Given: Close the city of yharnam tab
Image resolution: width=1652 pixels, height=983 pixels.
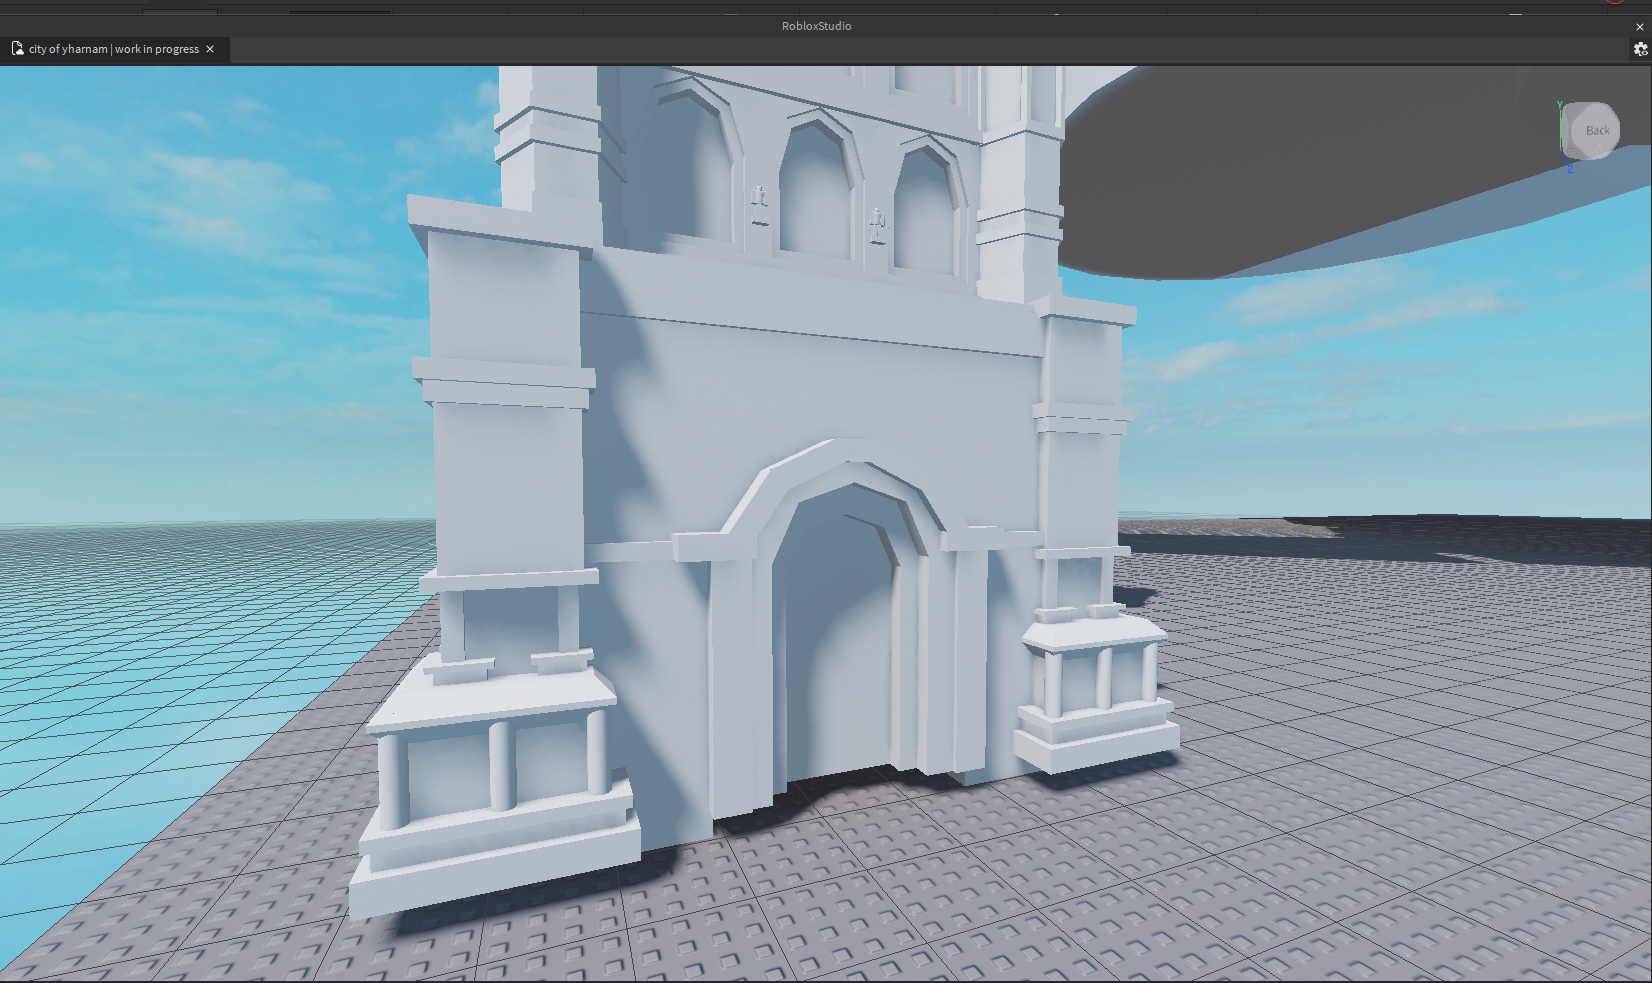Looking at the screenshot, I should [210, 49].
